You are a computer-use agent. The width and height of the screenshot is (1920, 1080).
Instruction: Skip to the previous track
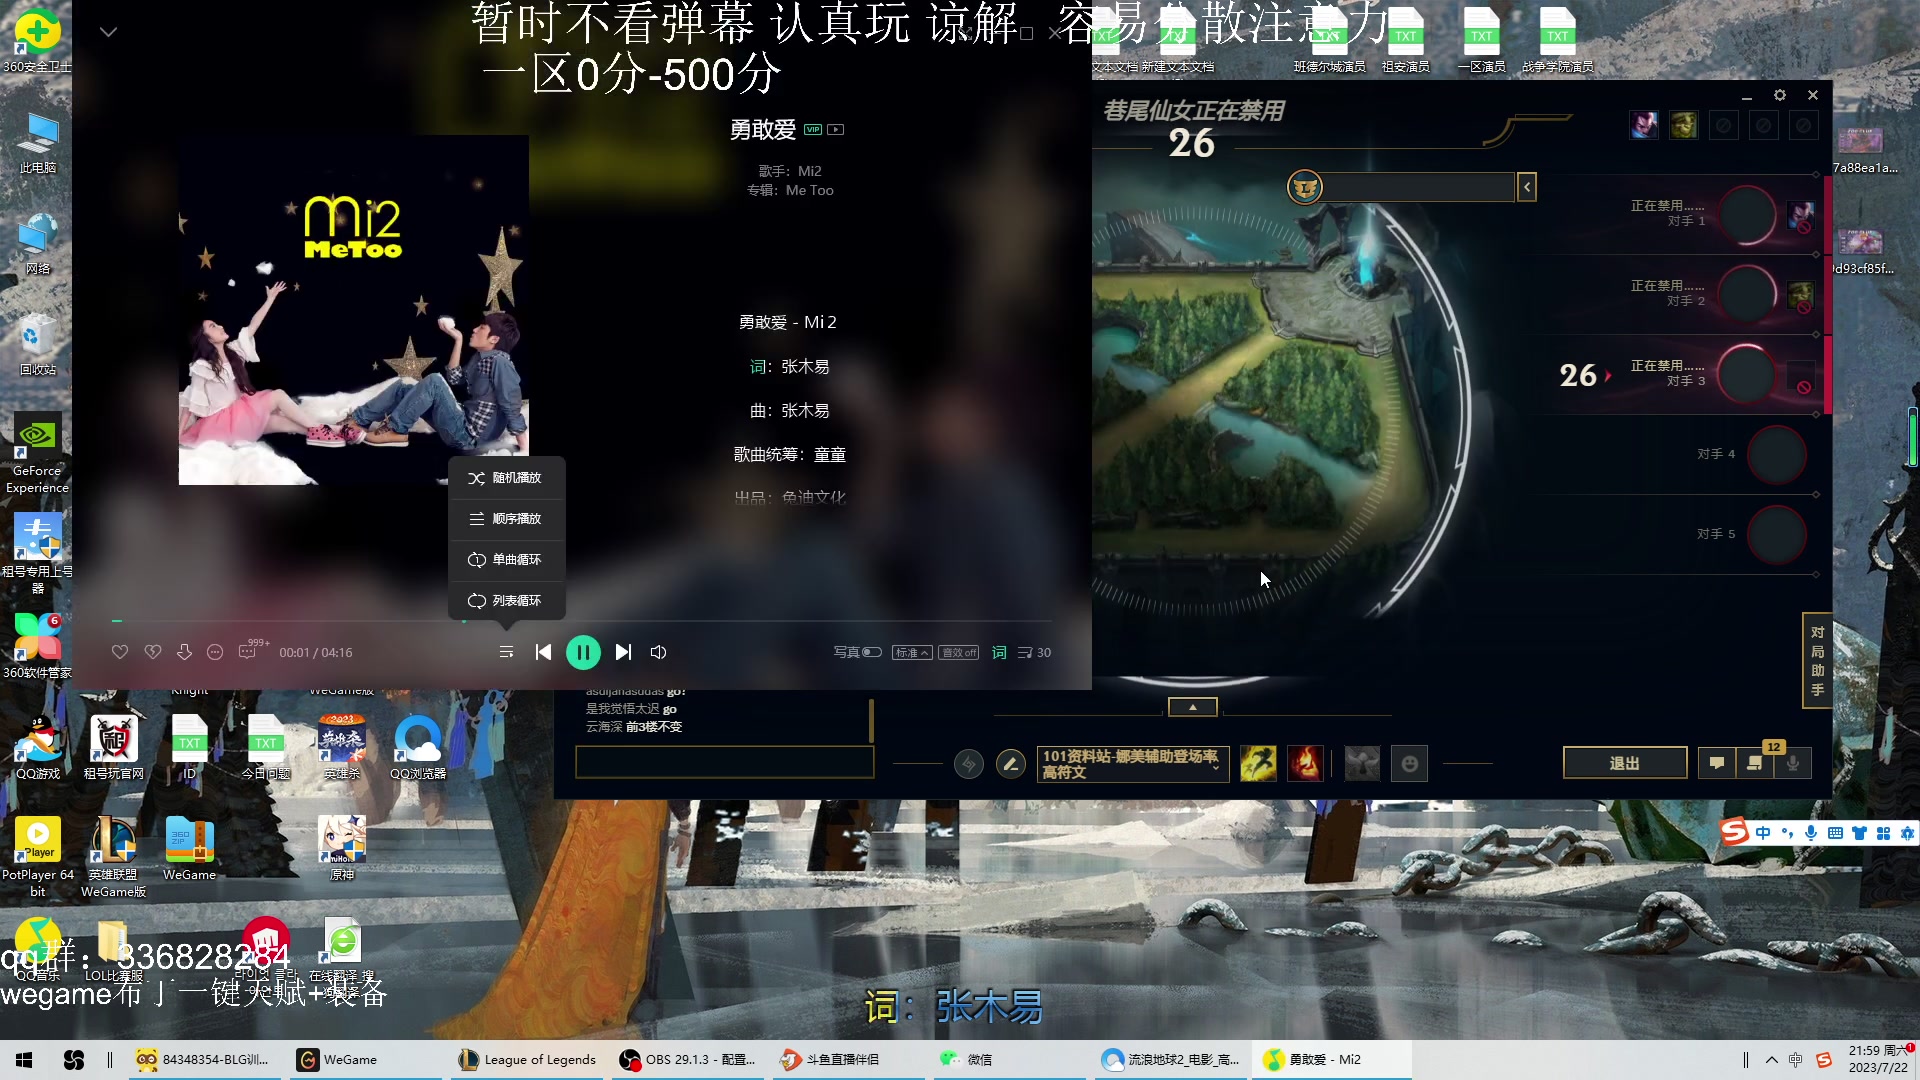point(543,652)
